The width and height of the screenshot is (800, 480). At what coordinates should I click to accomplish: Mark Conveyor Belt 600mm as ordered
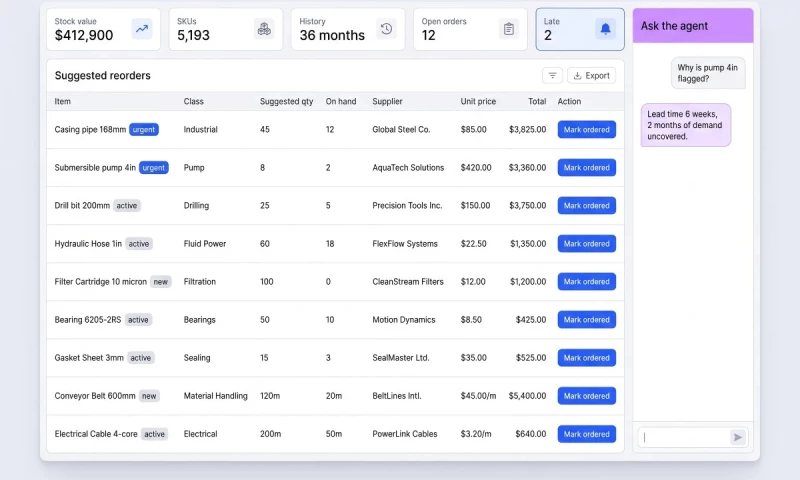point(586,396)
